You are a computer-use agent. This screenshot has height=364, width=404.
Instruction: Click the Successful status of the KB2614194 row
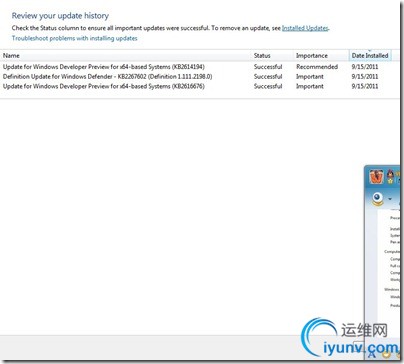tap(268, 67)
